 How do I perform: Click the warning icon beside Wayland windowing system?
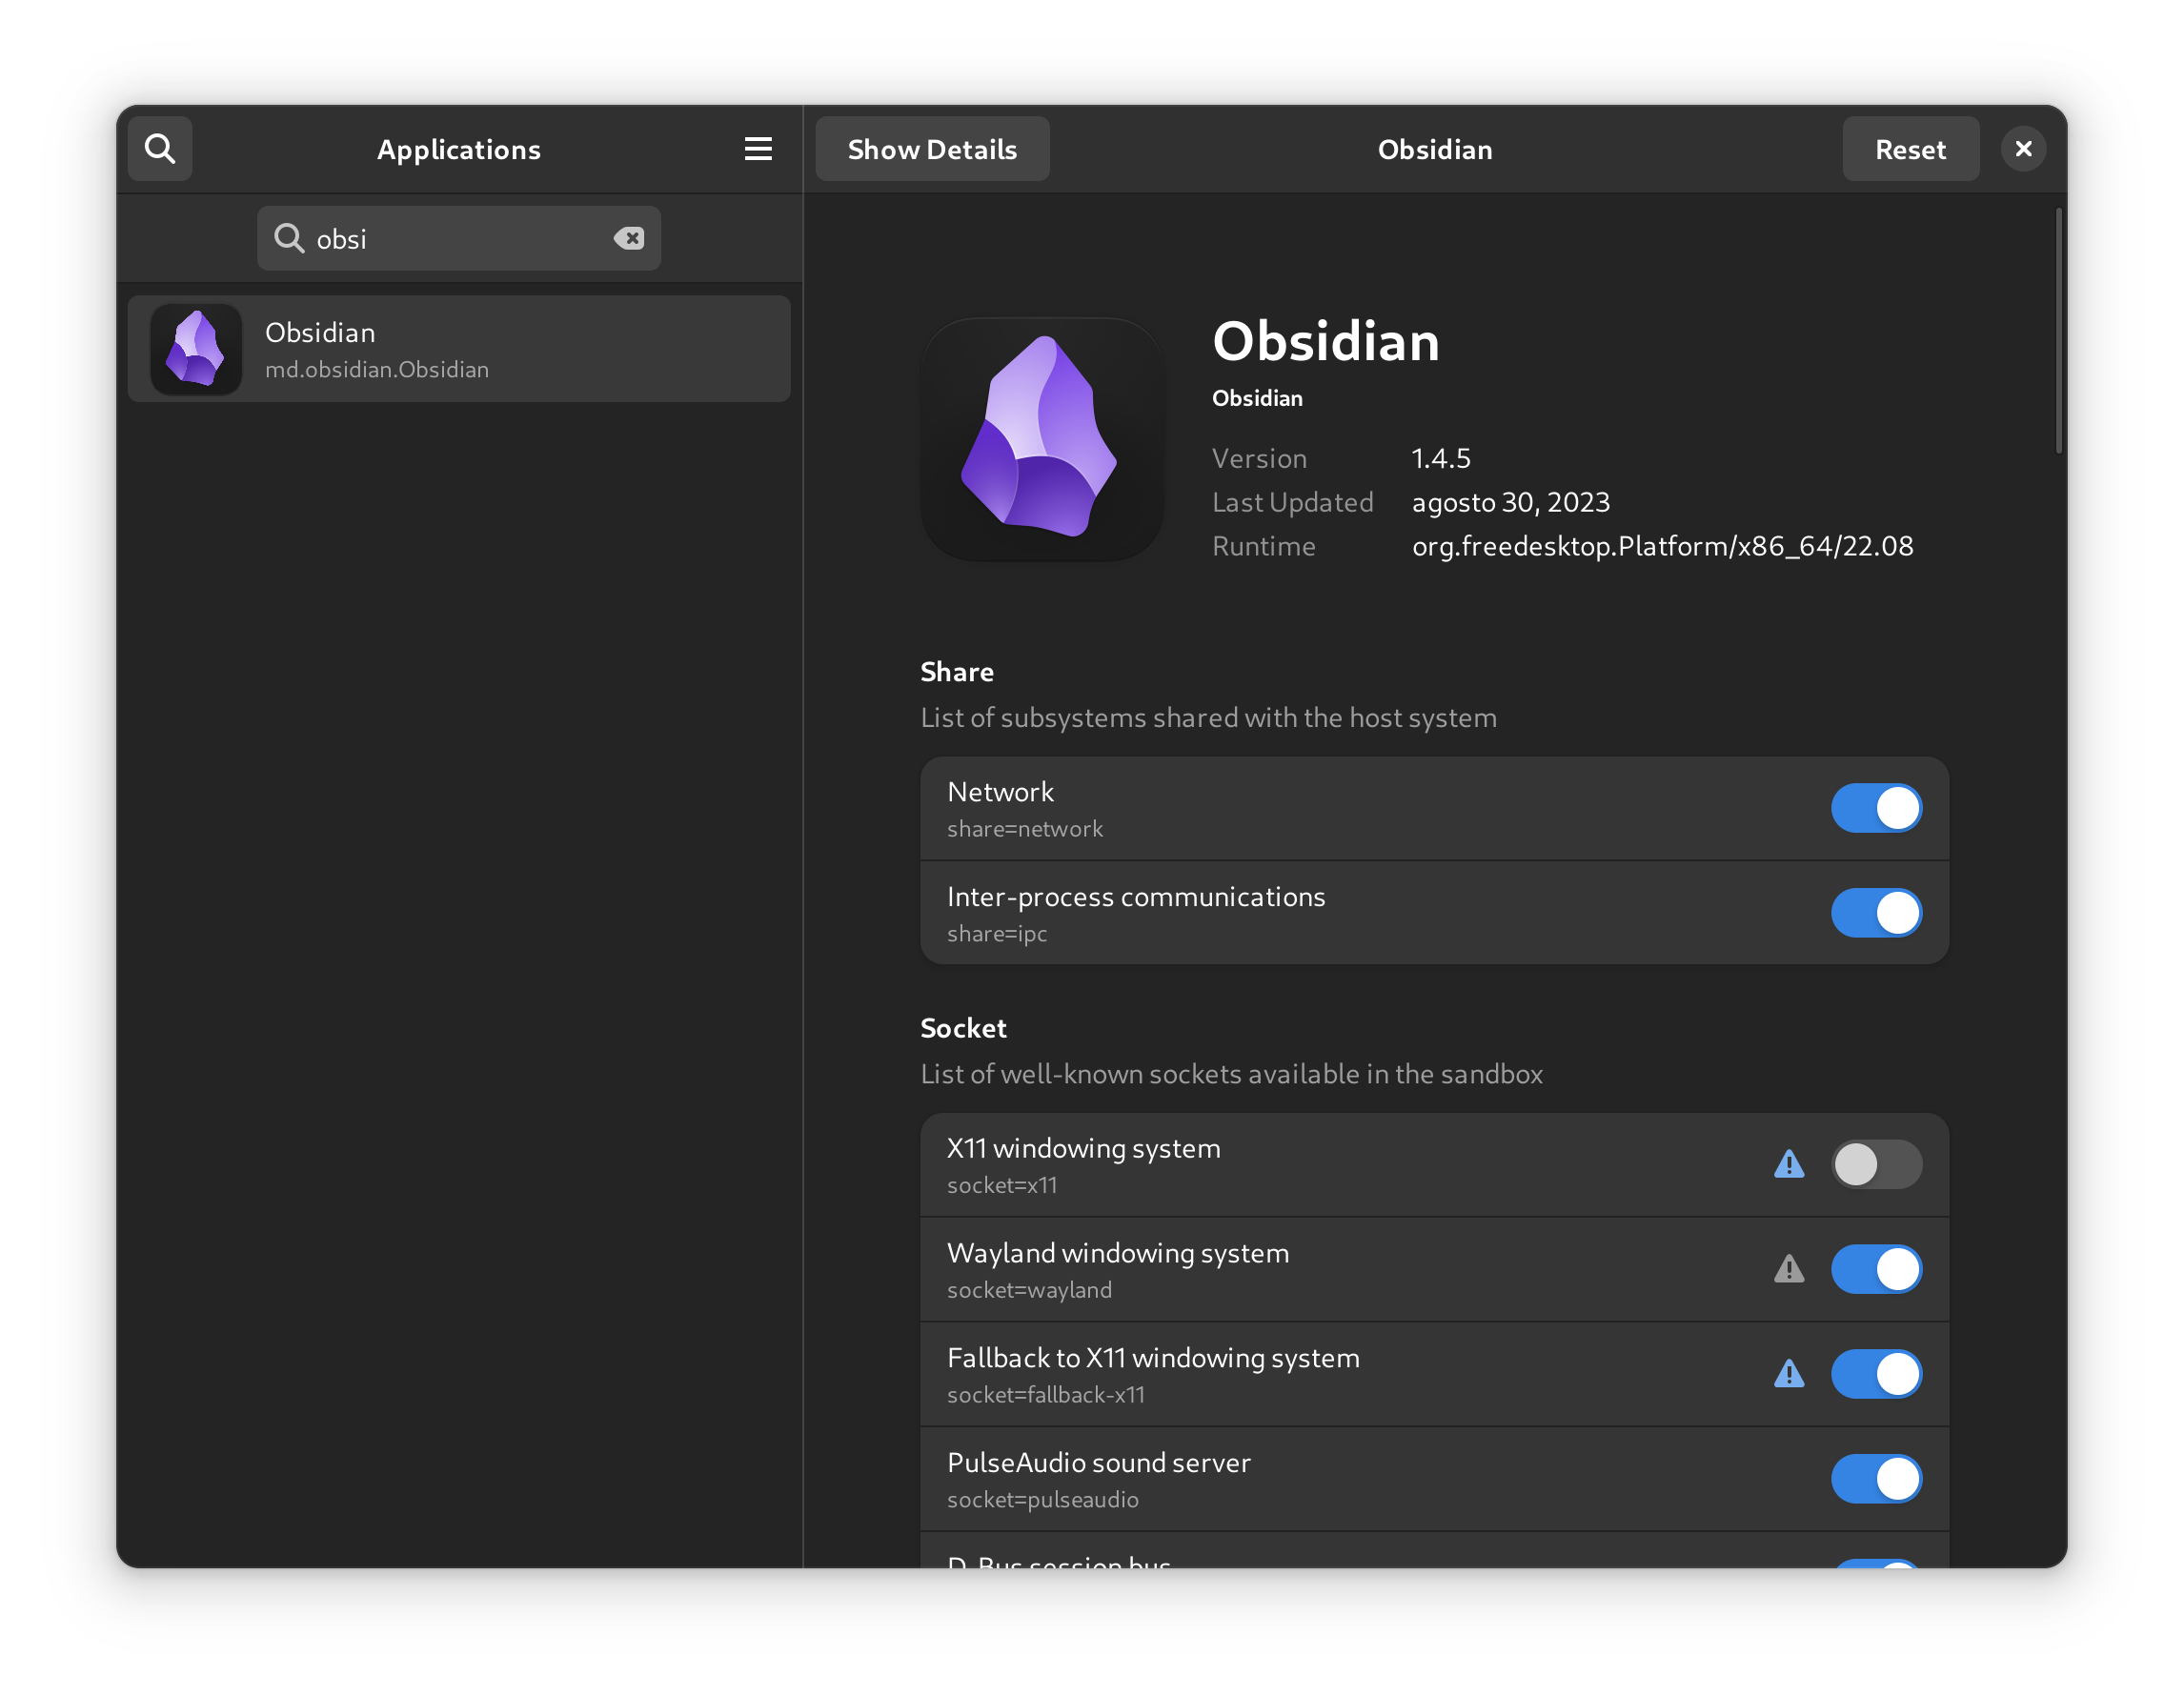1789,1269
